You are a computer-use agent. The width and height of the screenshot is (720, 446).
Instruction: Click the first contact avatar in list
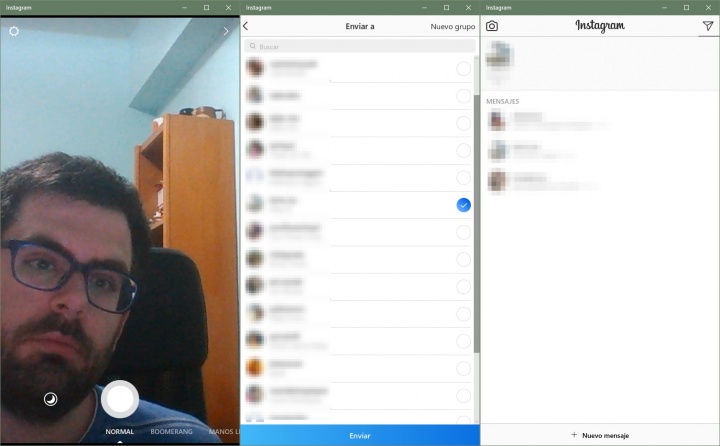click(x=255, y=68)
